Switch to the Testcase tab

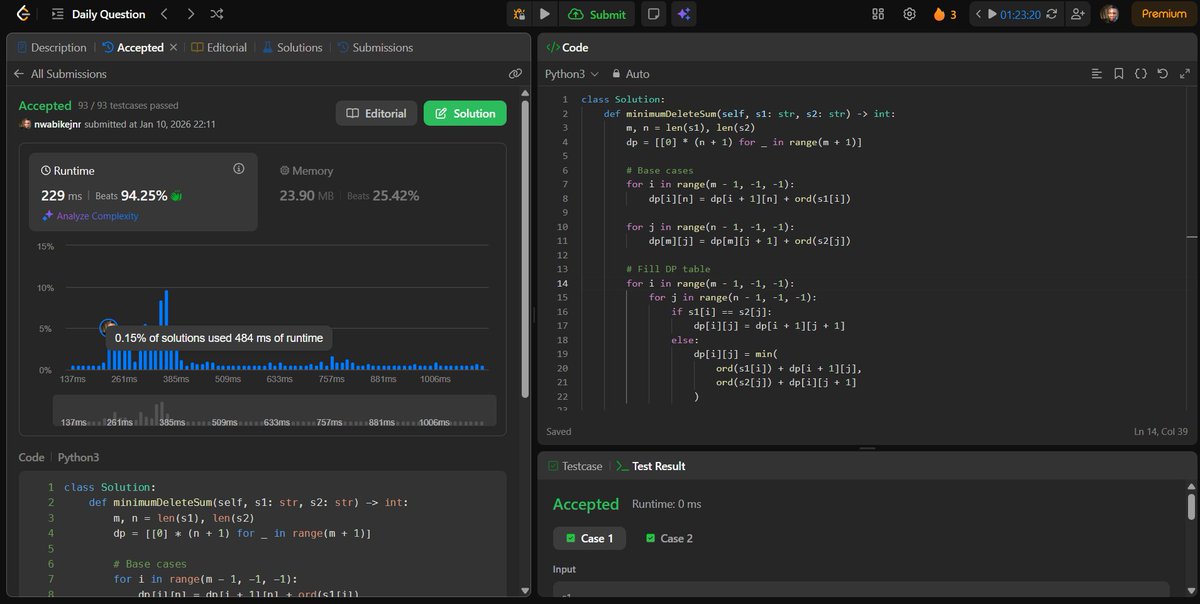pos(574,466)
